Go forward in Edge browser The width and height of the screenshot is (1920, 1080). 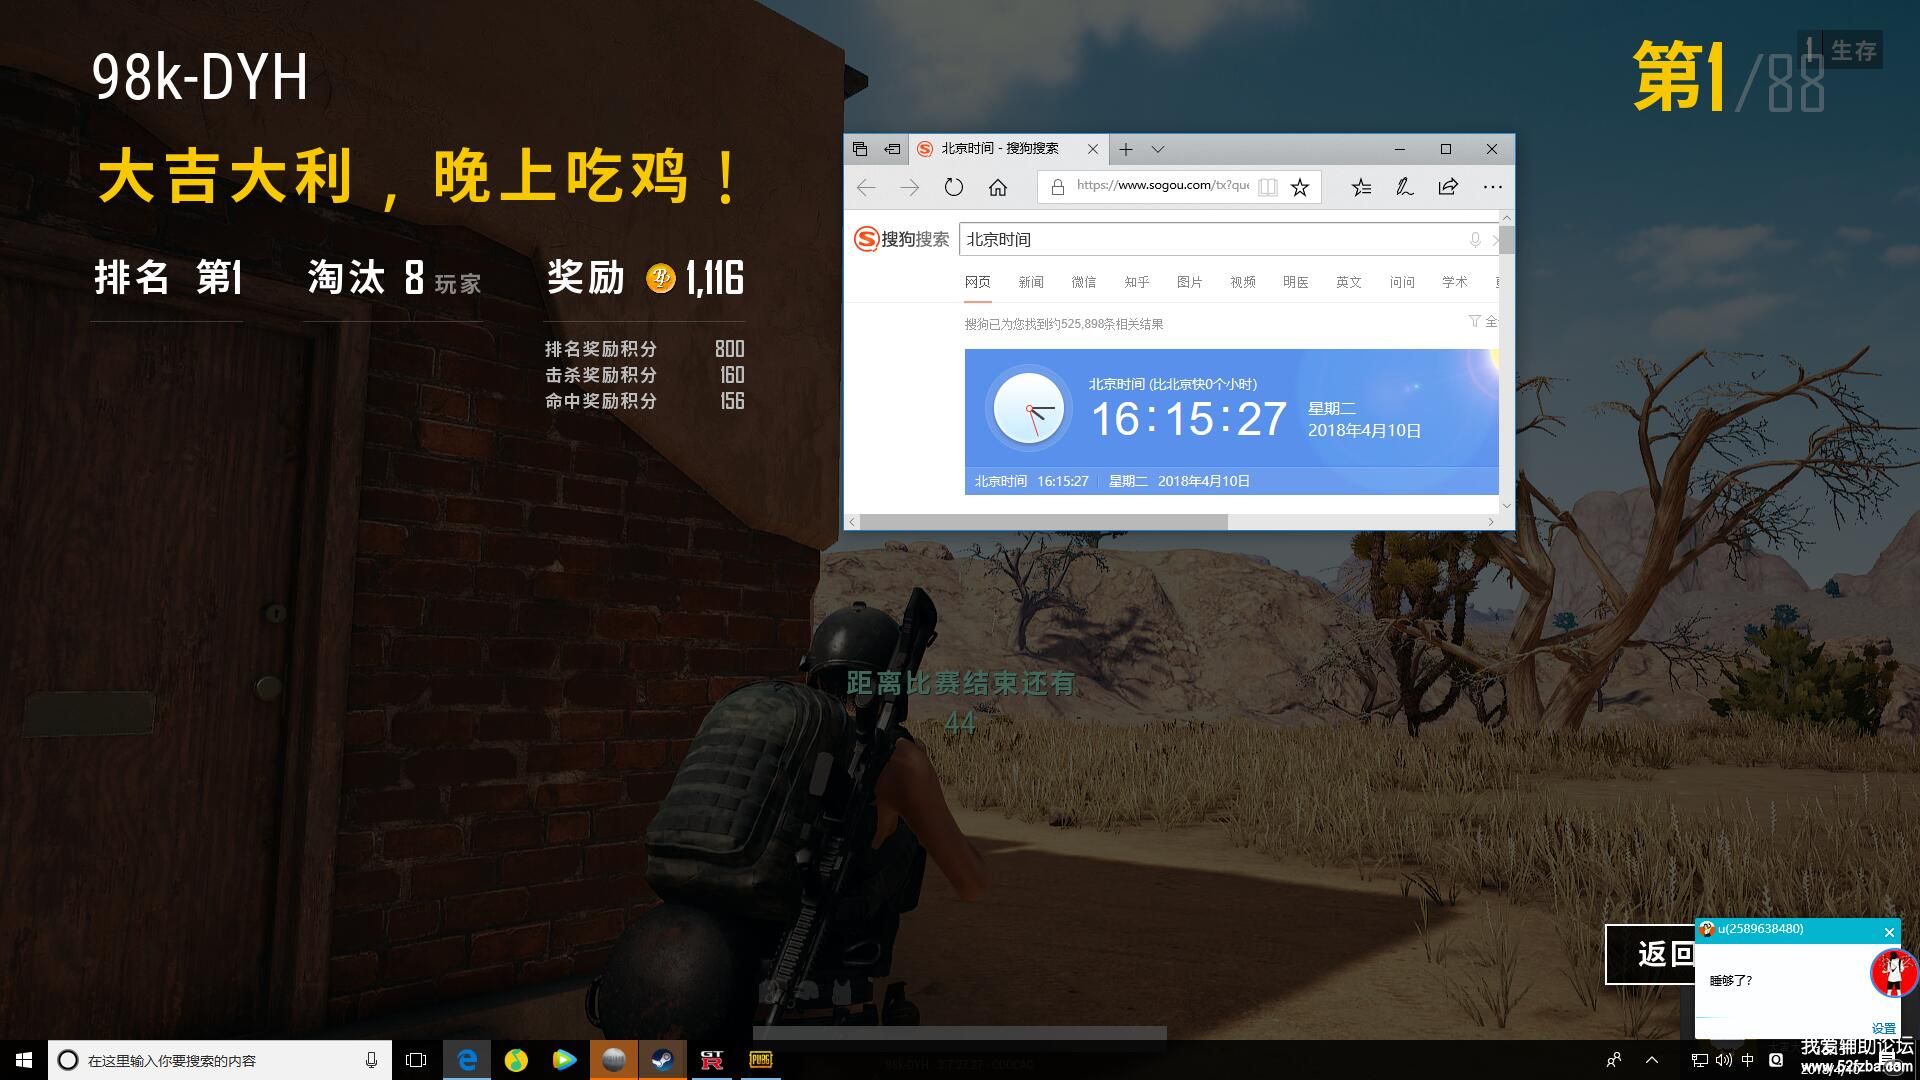[909, 187]
